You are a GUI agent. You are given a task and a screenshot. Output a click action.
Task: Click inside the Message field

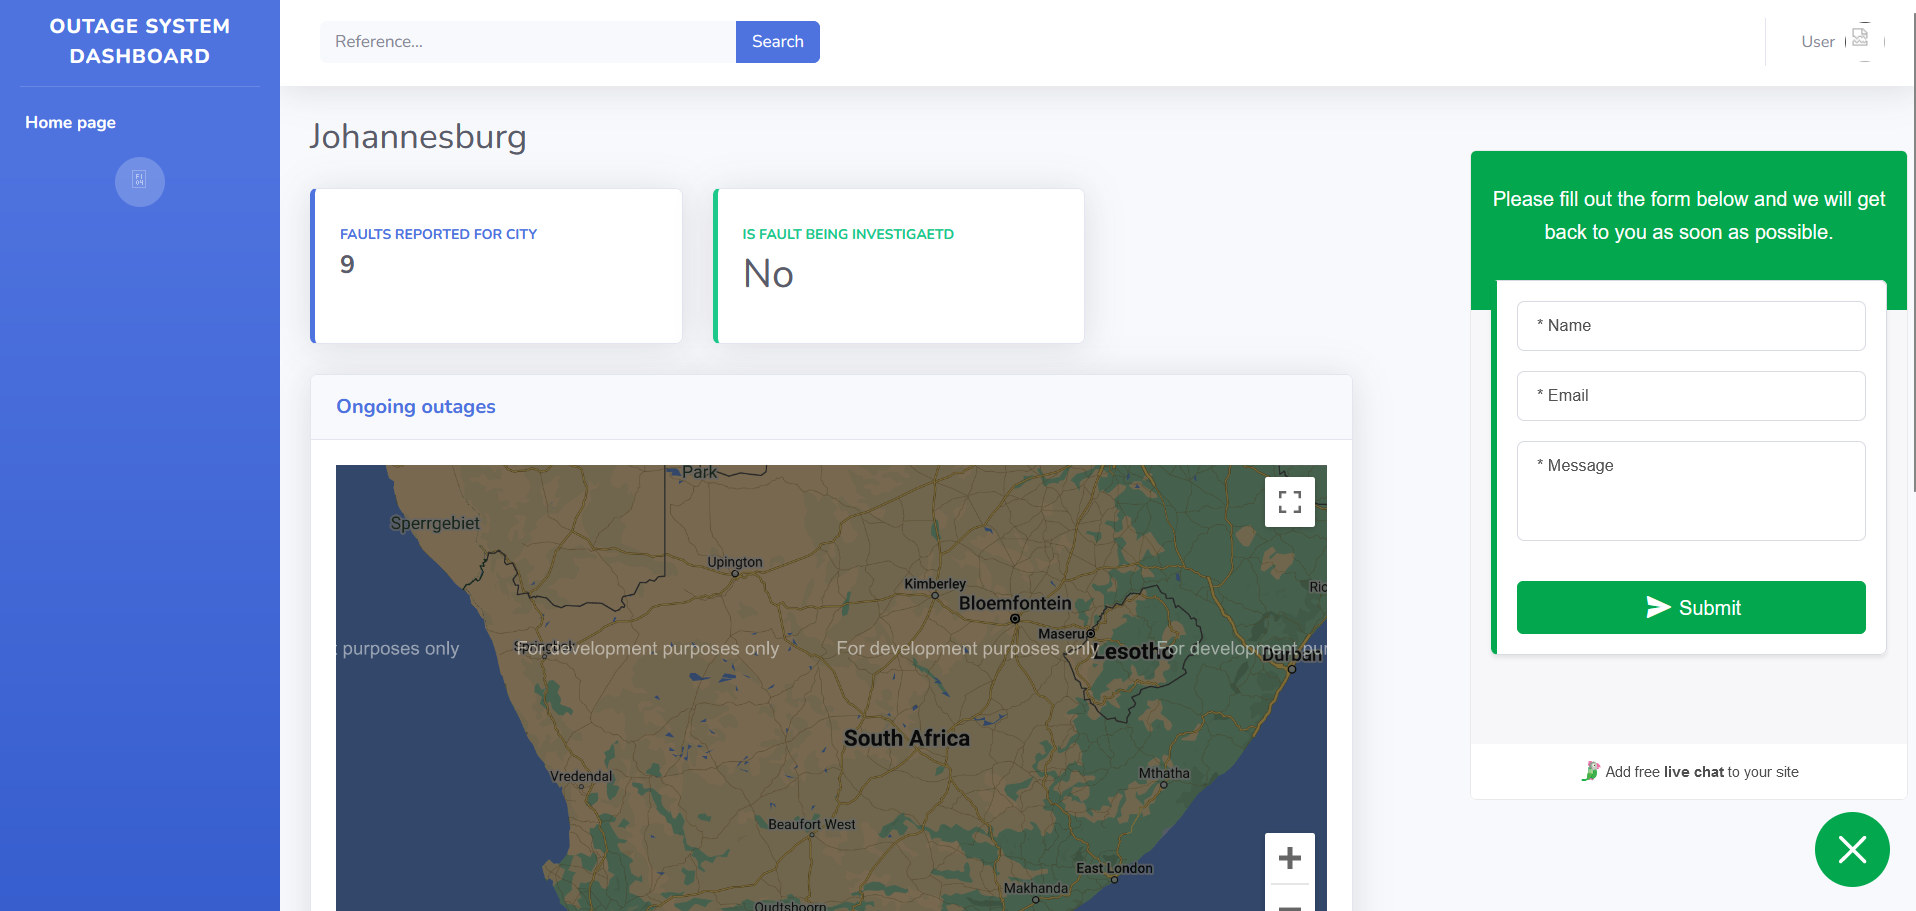click(x=1690, y=490)
